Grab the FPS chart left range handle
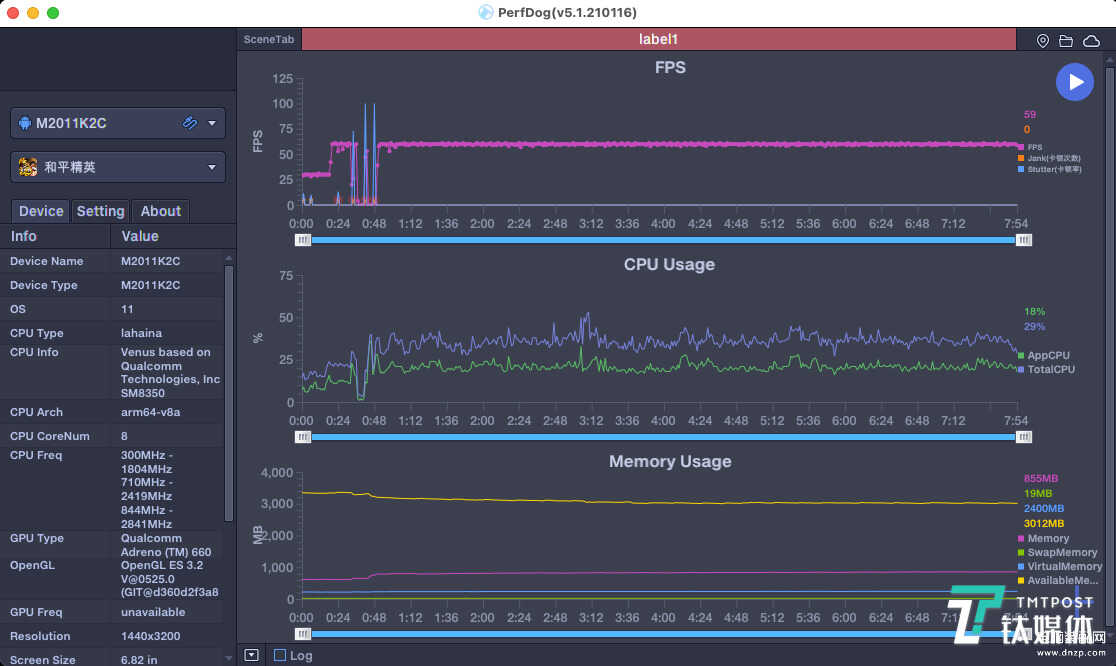This screenshot has width=1116, height=666. point(303,240)
